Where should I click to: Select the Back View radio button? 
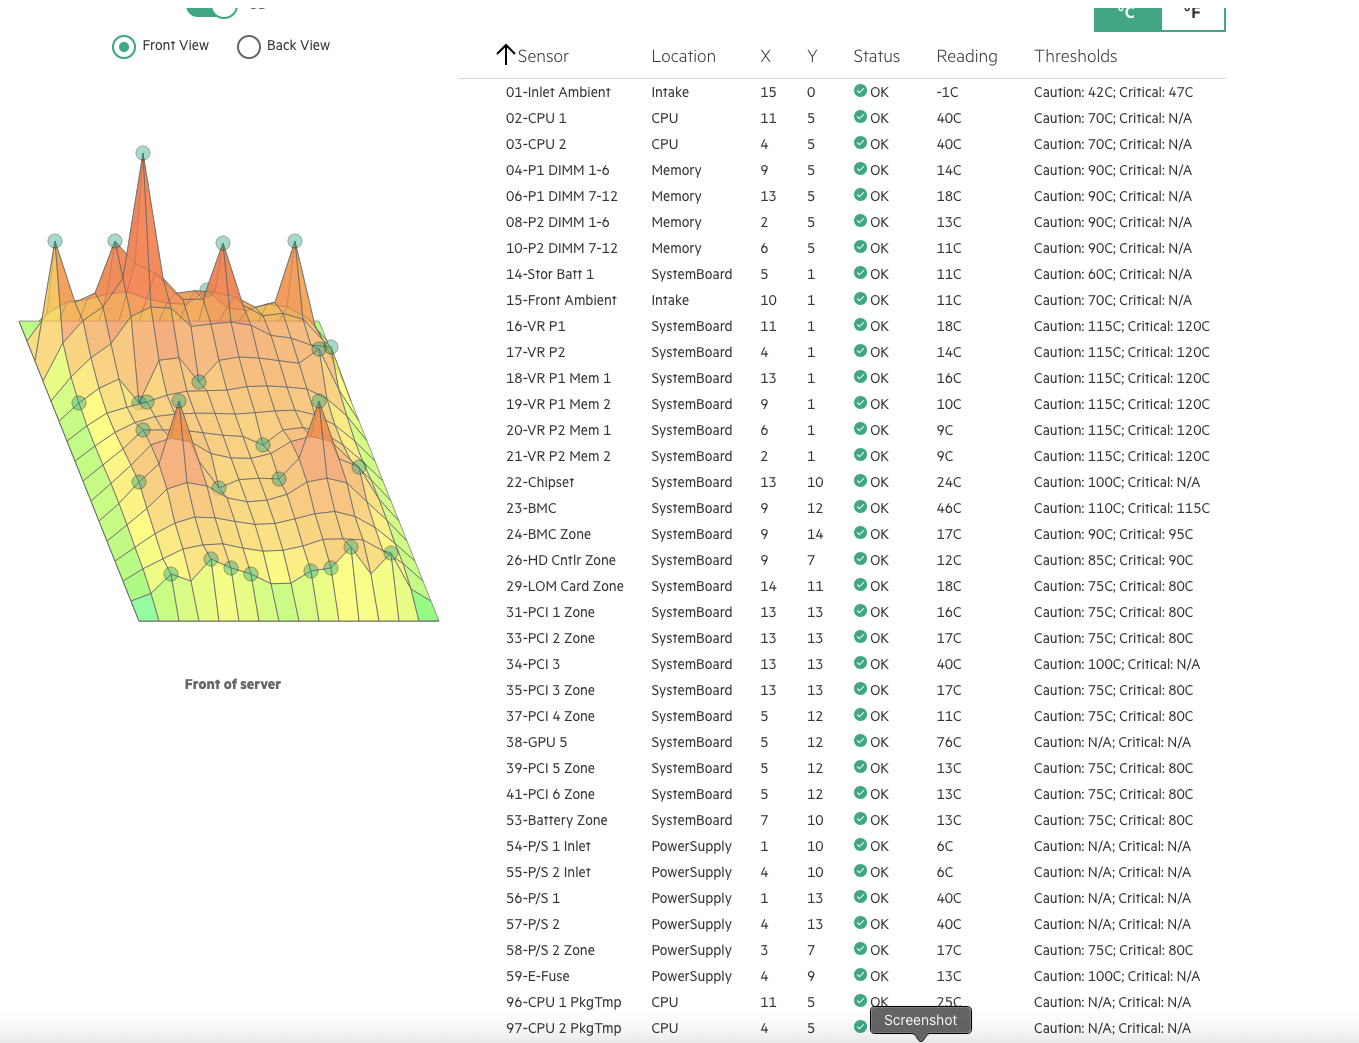pyautogui.click(x=249, y=46)
